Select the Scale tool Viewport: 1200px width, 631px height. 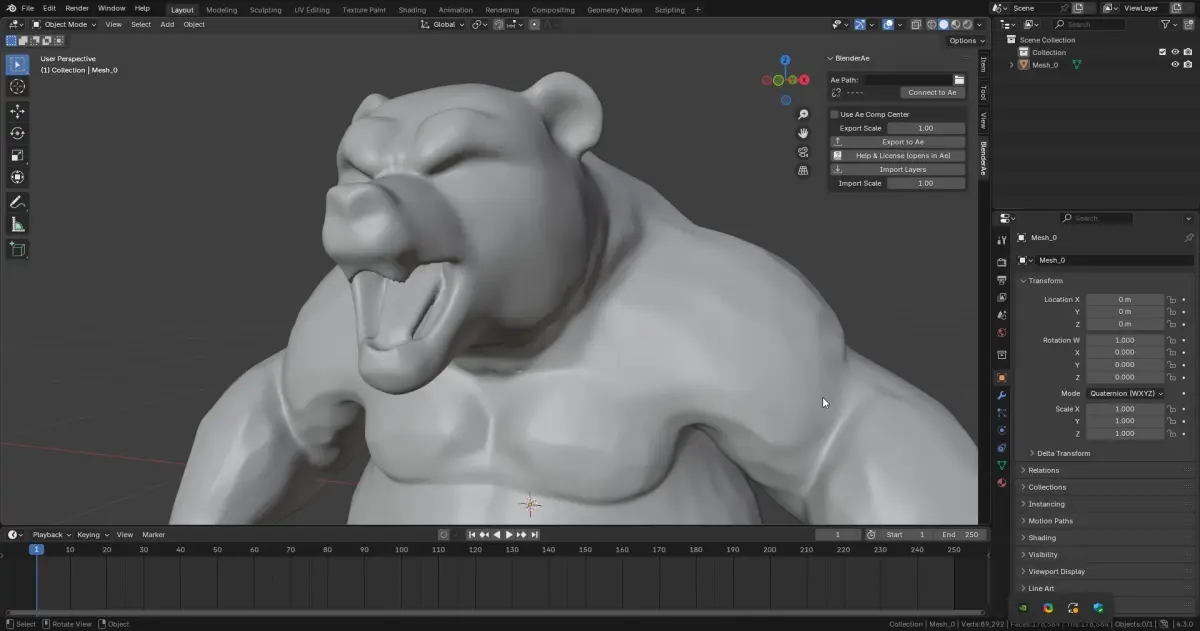point(17,155)
